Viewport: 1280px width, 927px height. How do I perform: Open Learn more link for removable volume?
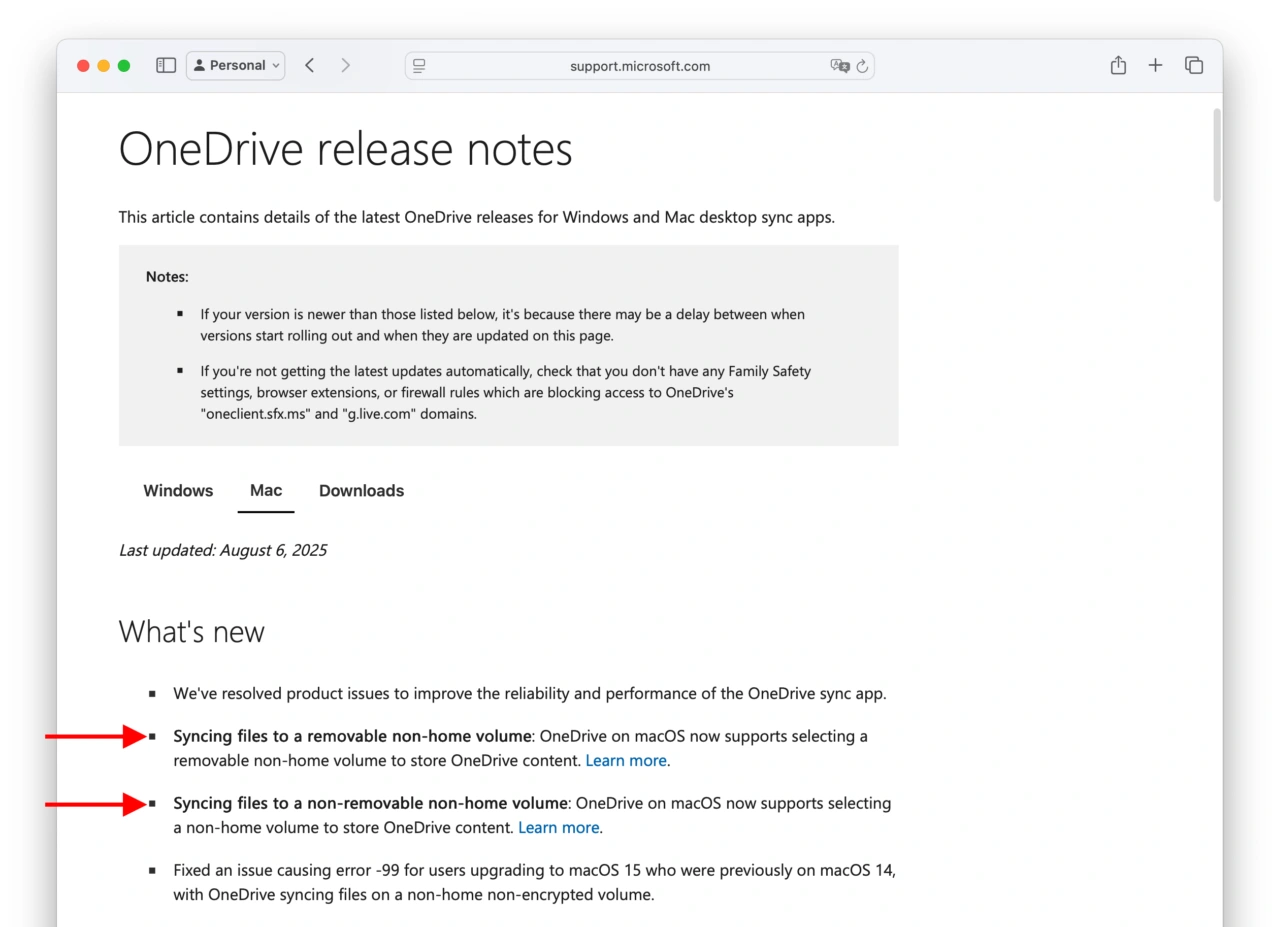coord(626,760)
